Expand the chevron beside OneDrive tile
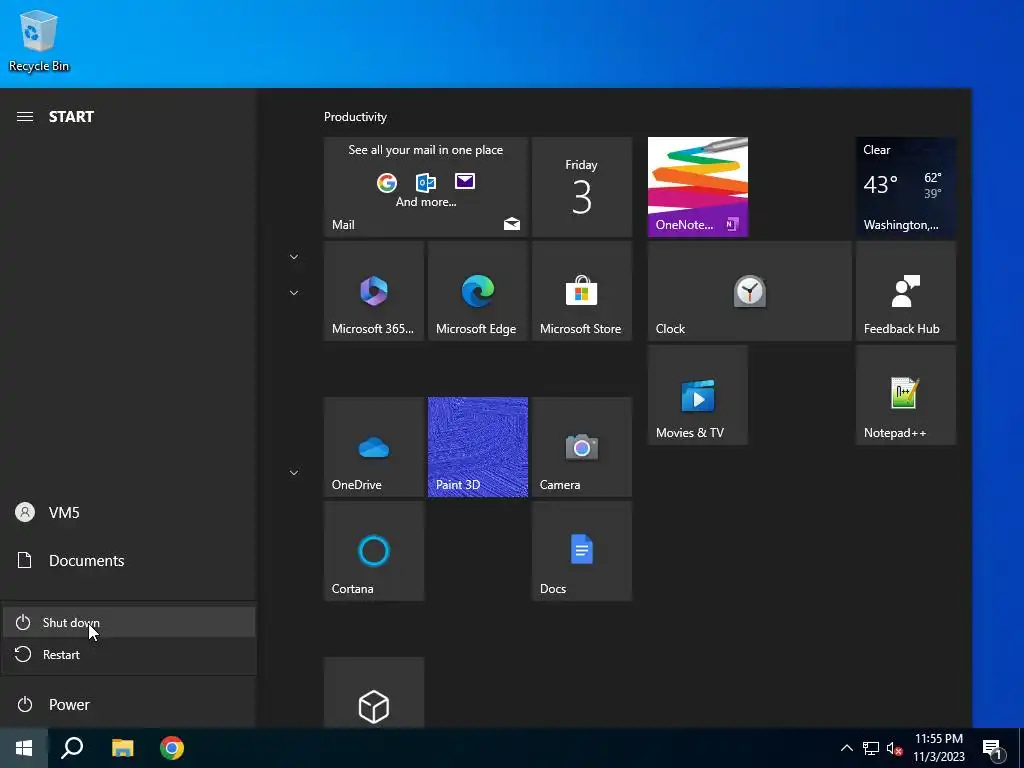 click(x=294, y=472)
